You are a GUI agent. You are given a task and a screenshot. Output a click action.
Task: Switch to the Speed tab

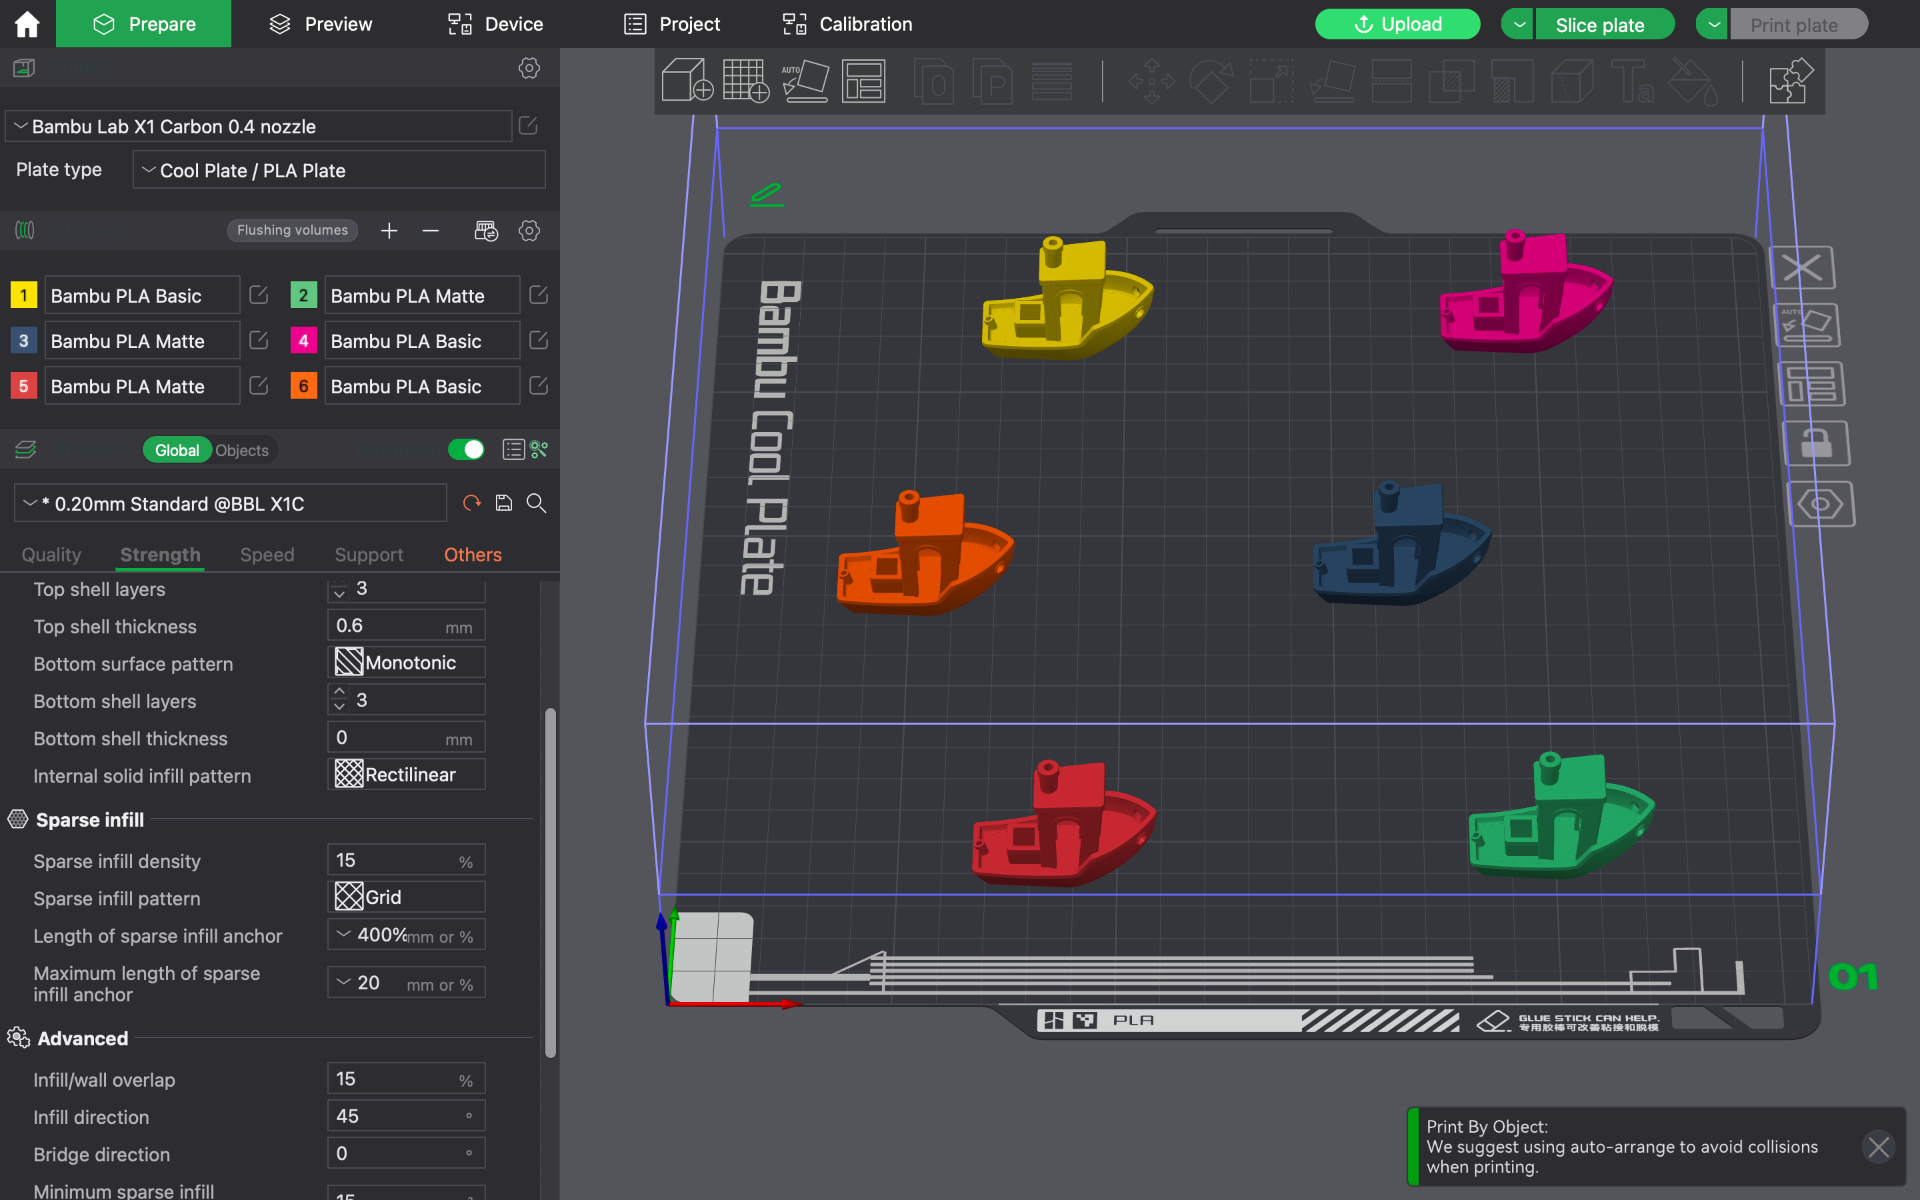(267, 555)
